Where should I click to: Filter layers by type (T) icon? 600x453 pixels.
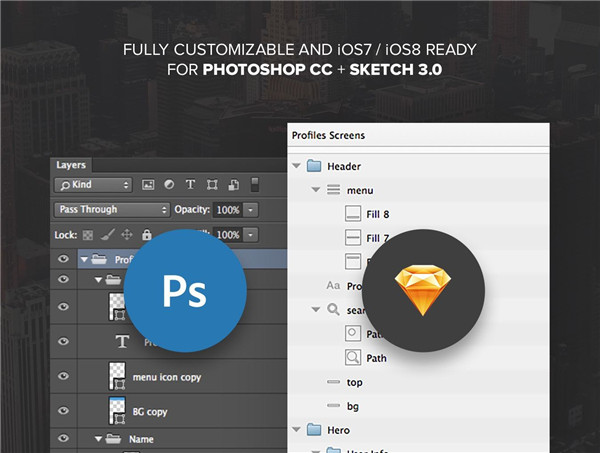click(190, 185)
